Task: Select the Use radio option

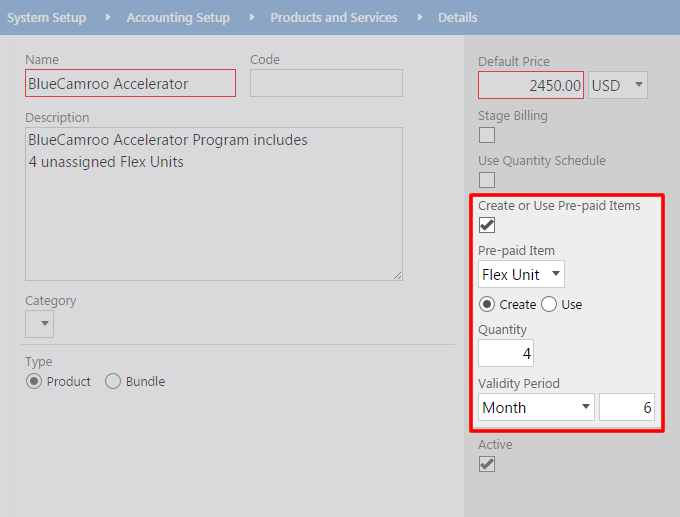Action: (549, 304)
